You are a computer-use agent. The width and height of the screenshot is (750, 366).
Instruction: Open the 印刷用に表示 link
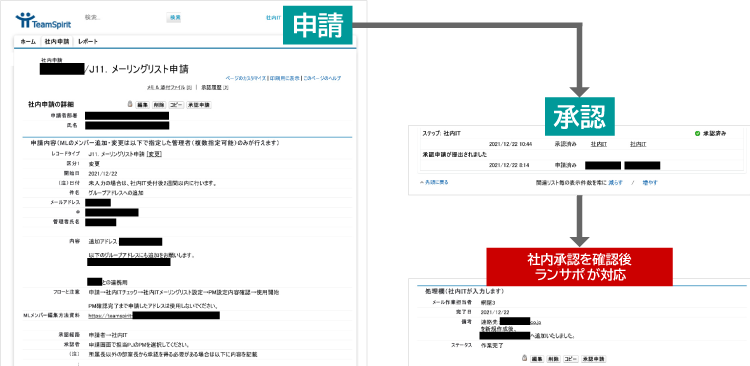(x=284, y=78)
